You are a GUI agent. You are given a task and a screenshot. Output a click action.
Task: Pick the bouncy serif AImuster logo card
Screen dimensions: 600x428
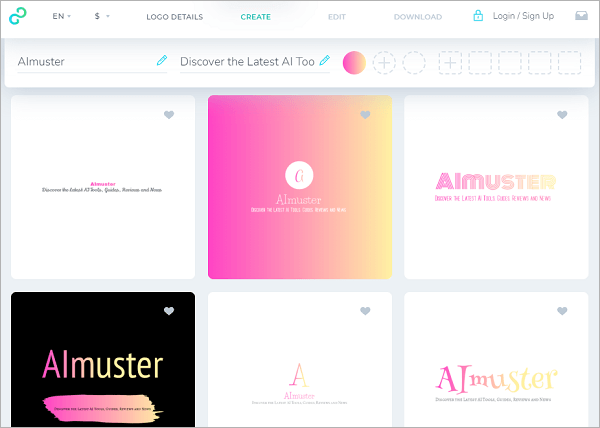pos(496,360)
